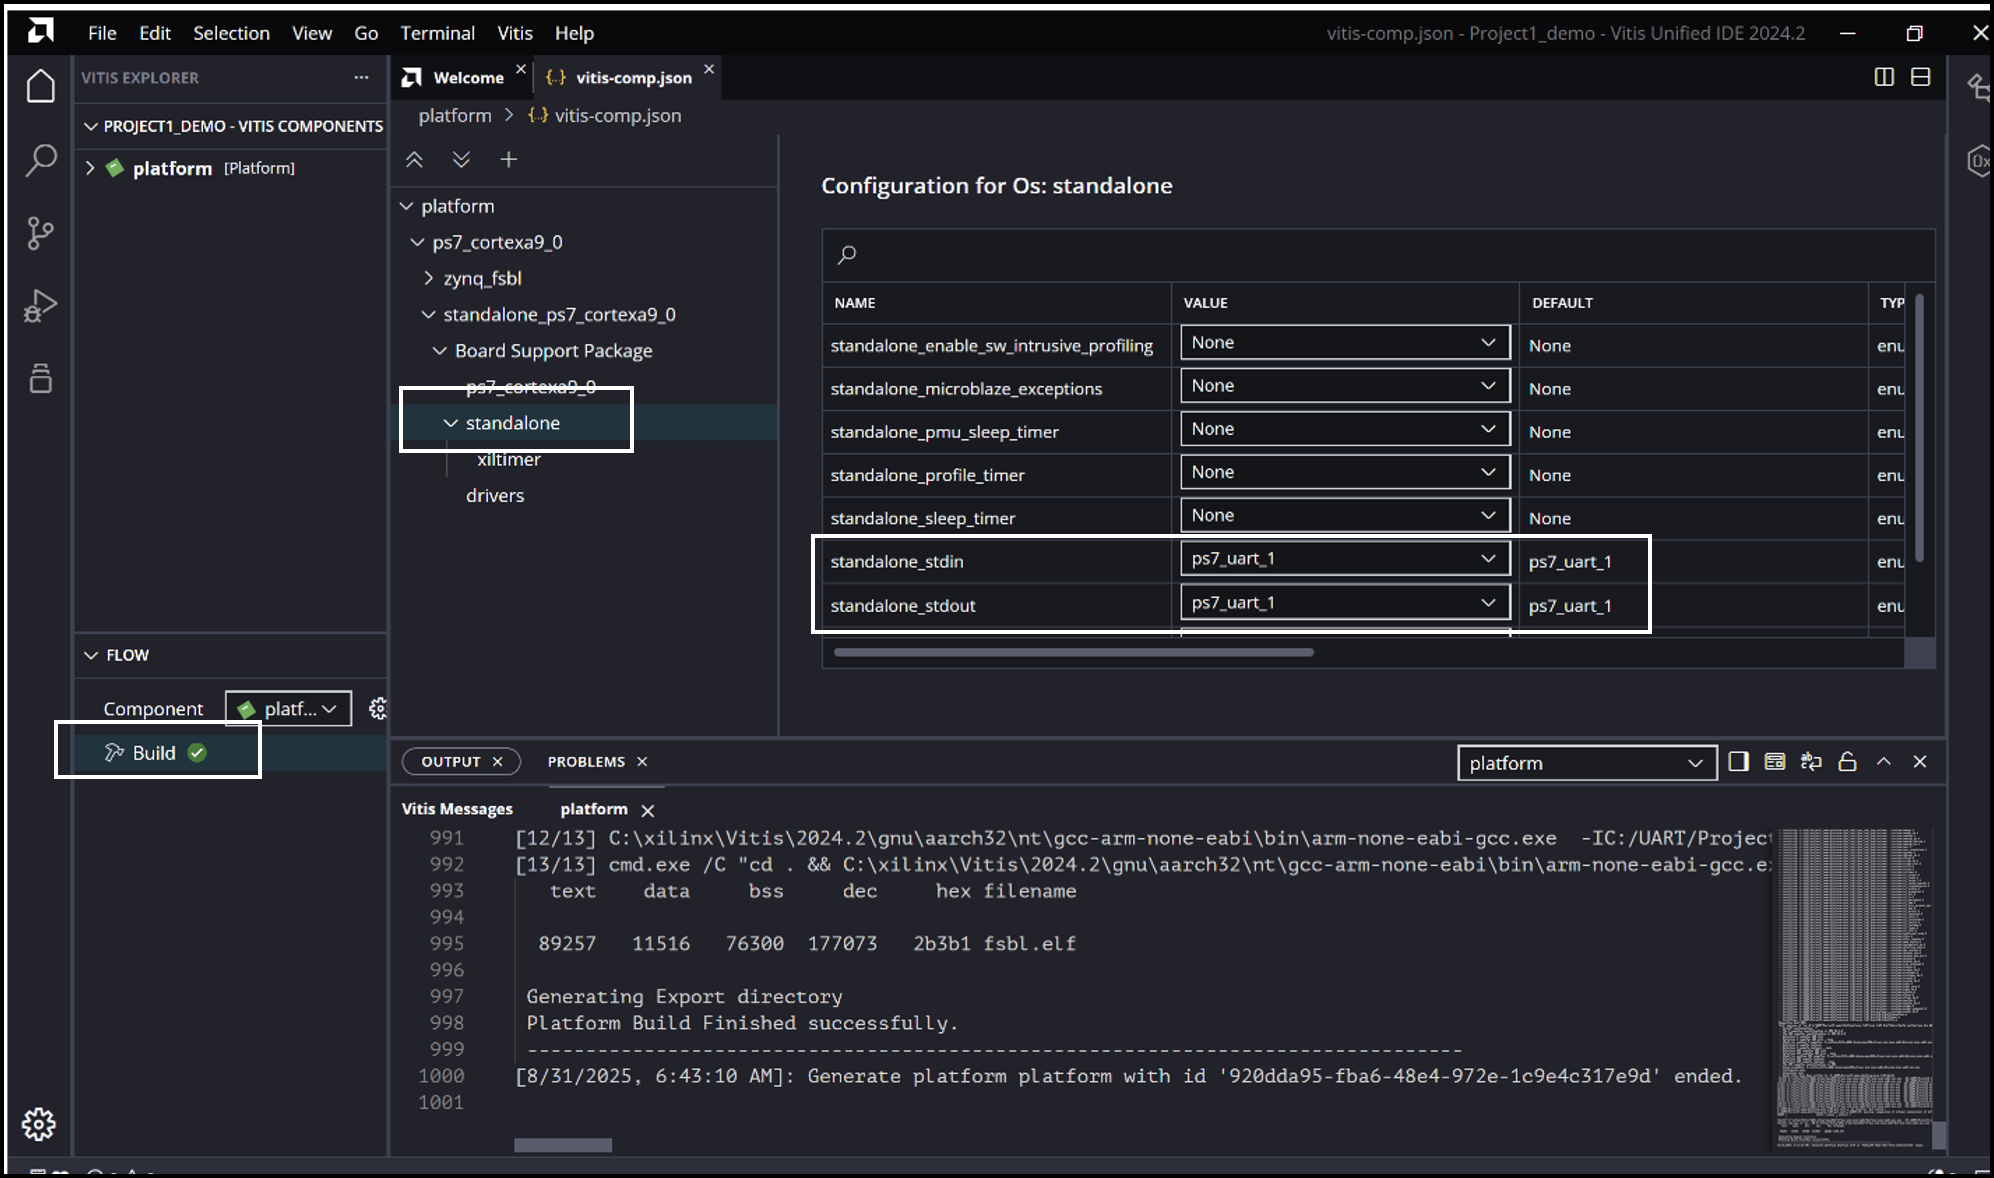Open the Run and Debug view
The width and height of the screenshot is (1994, 1178).
click(x=40, y=305)
